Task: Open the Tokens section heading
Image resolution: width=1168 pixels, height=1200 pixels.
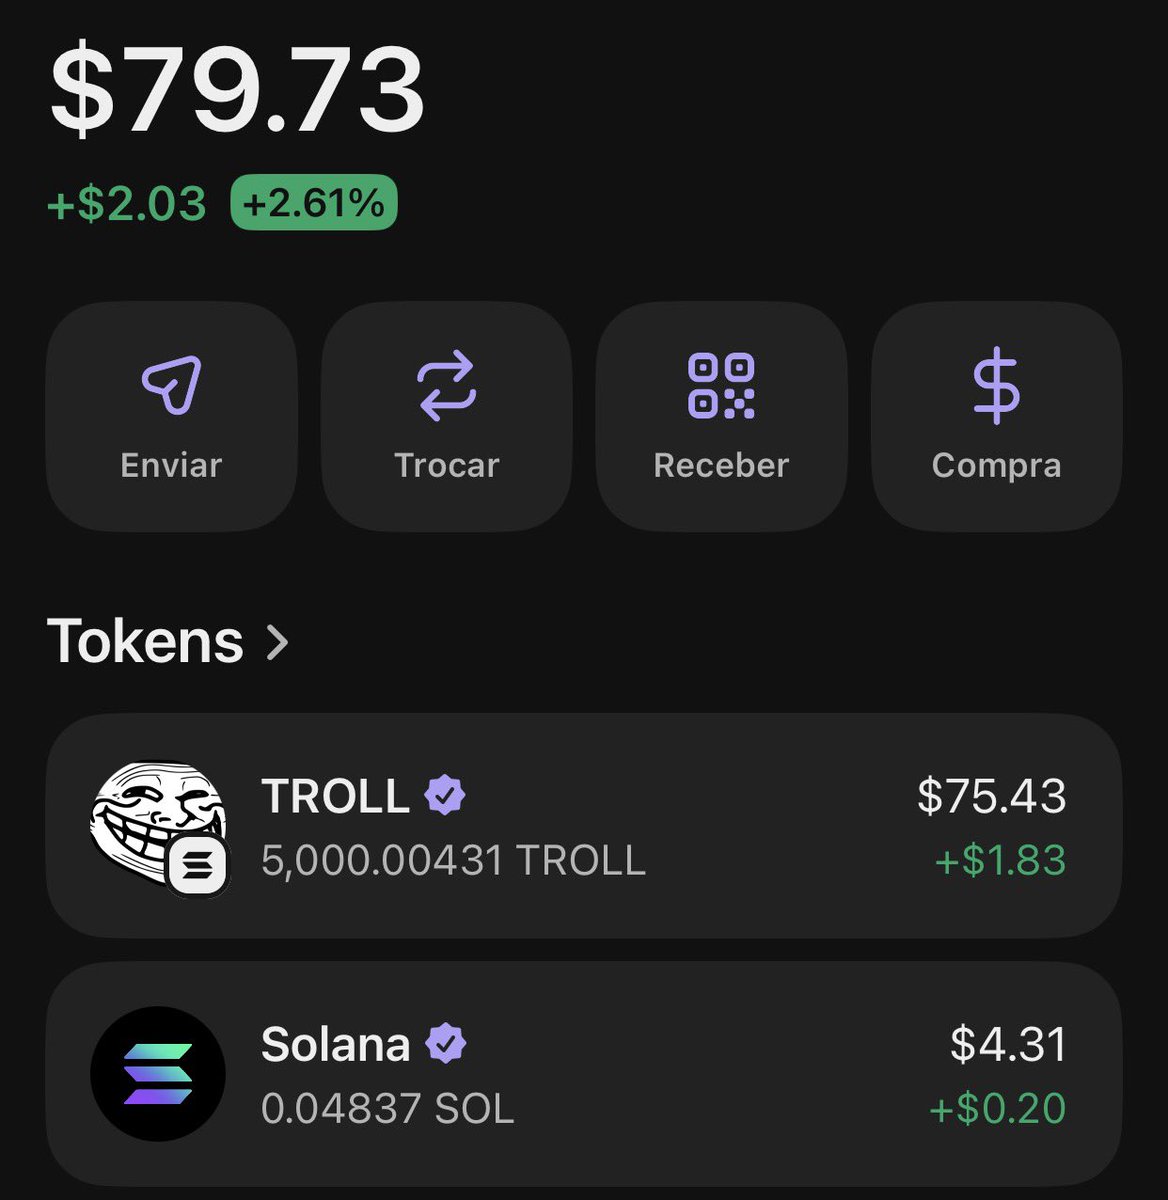Action: click(146, 641)
